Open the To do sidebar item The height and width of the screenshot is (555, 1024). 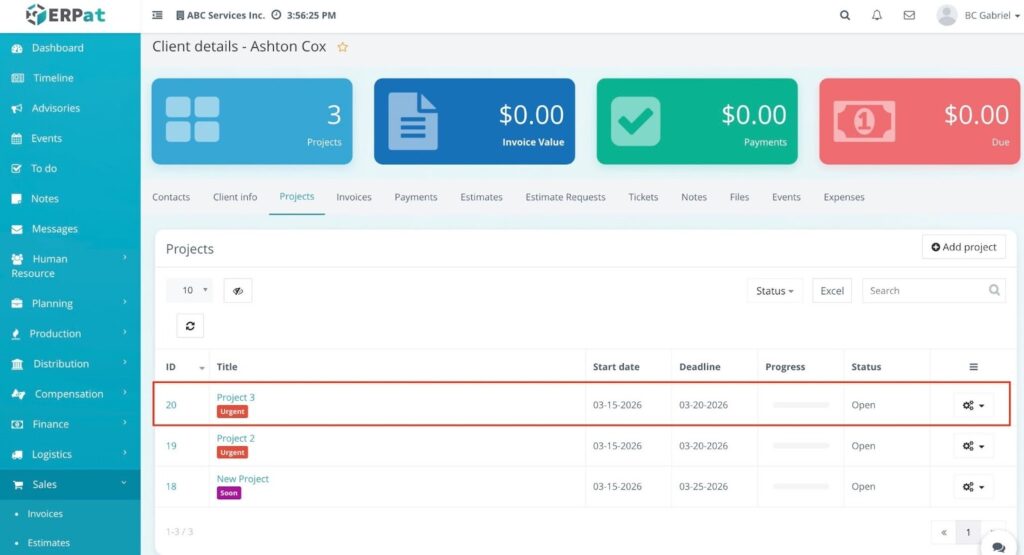pyautogui.click(x=44, y=169)
